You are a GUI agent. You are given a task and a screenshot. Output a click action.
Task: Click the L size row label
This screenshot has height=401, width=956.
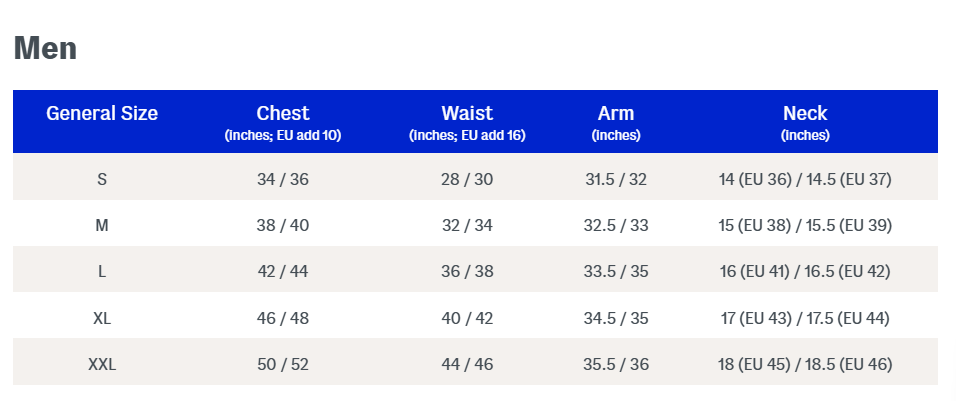click(x=102, y=272)
